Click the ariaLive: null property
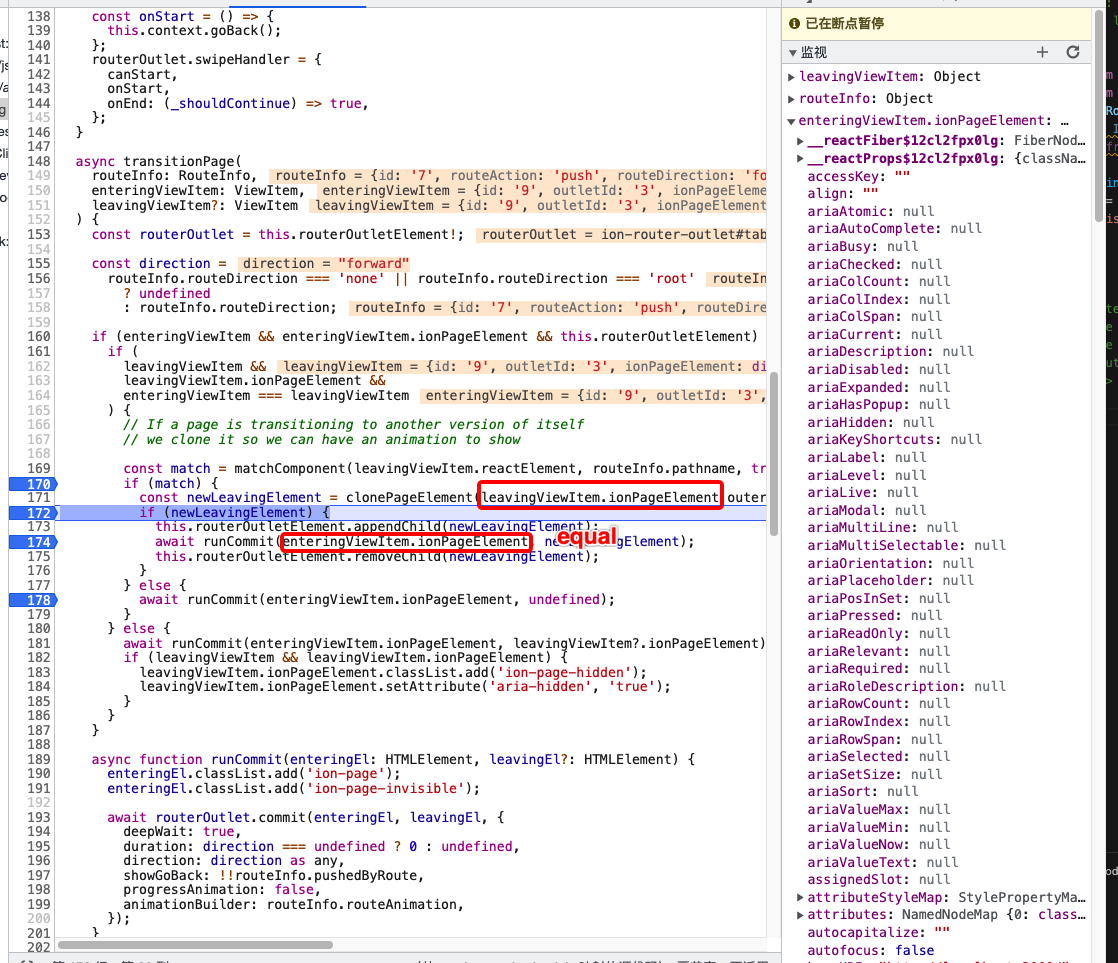The width and height of the screenshot is (1118, 963). 863,493
